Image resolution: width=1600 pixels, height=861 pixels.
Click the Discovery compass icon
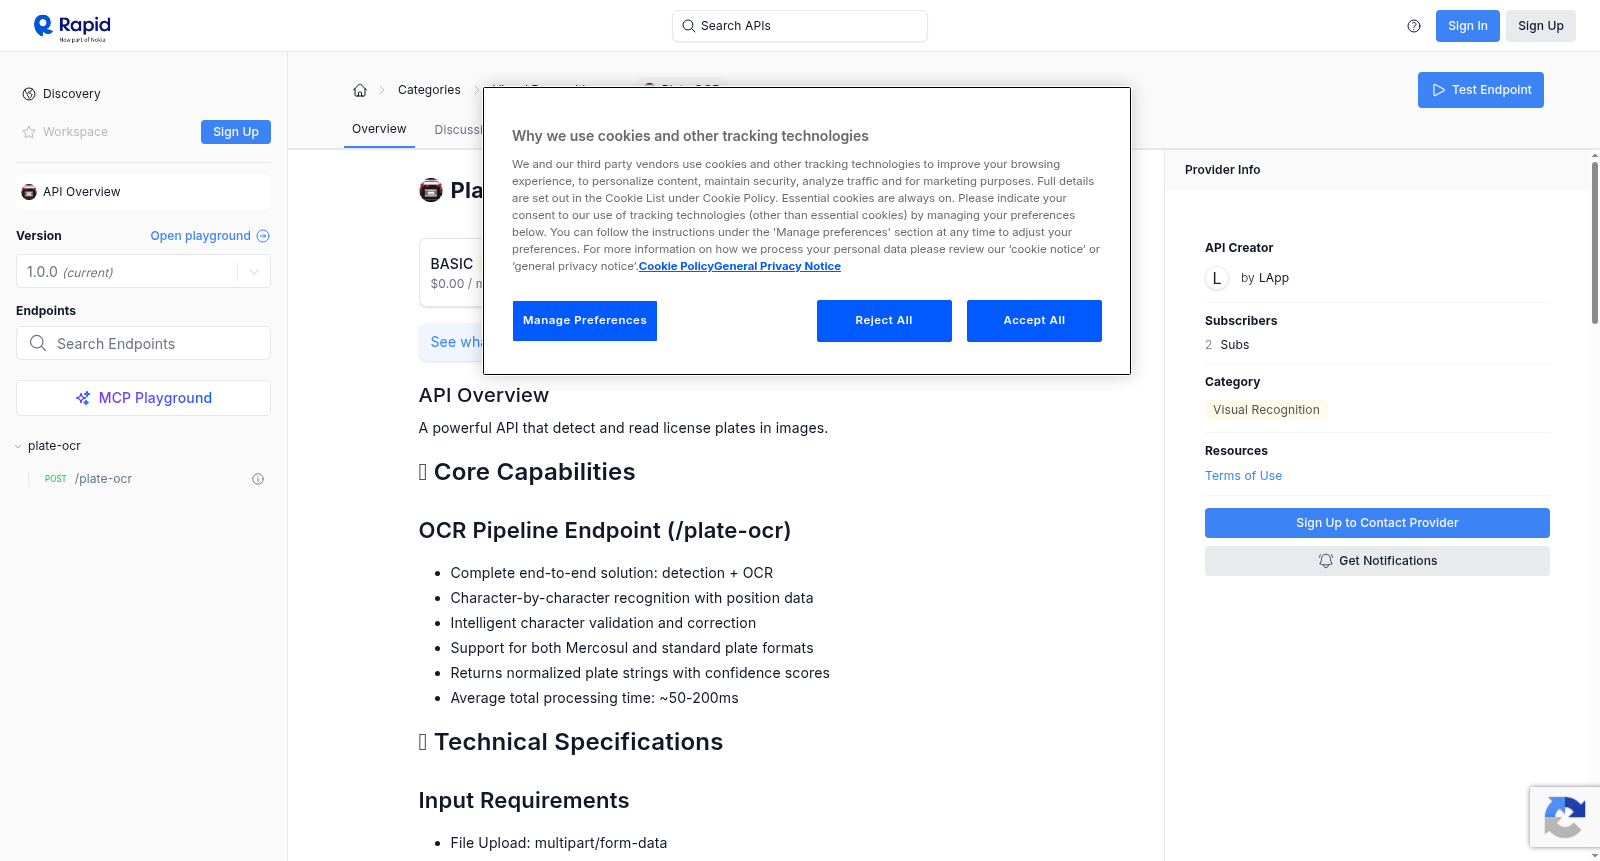coord(29,94)
